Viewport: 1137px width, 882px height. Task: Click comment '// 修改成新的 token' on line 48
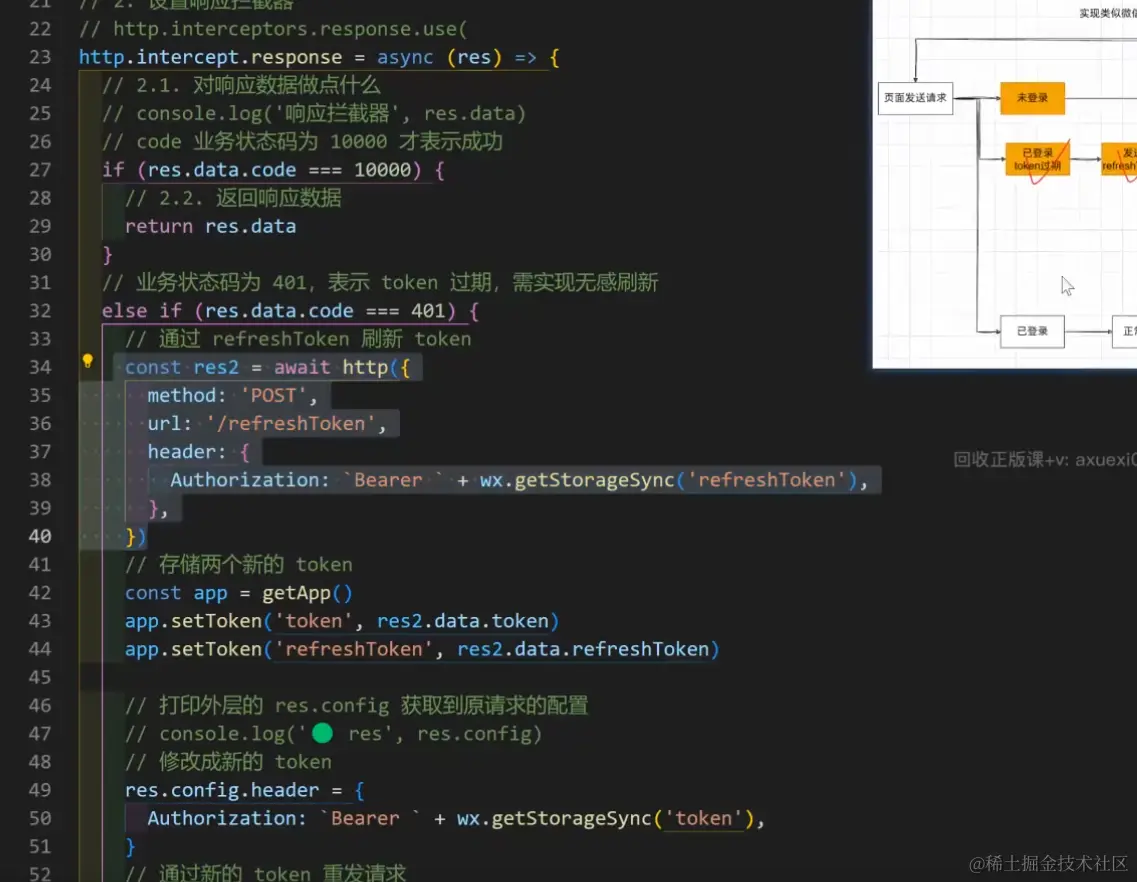pyautogui.click(x=228, y=762)
